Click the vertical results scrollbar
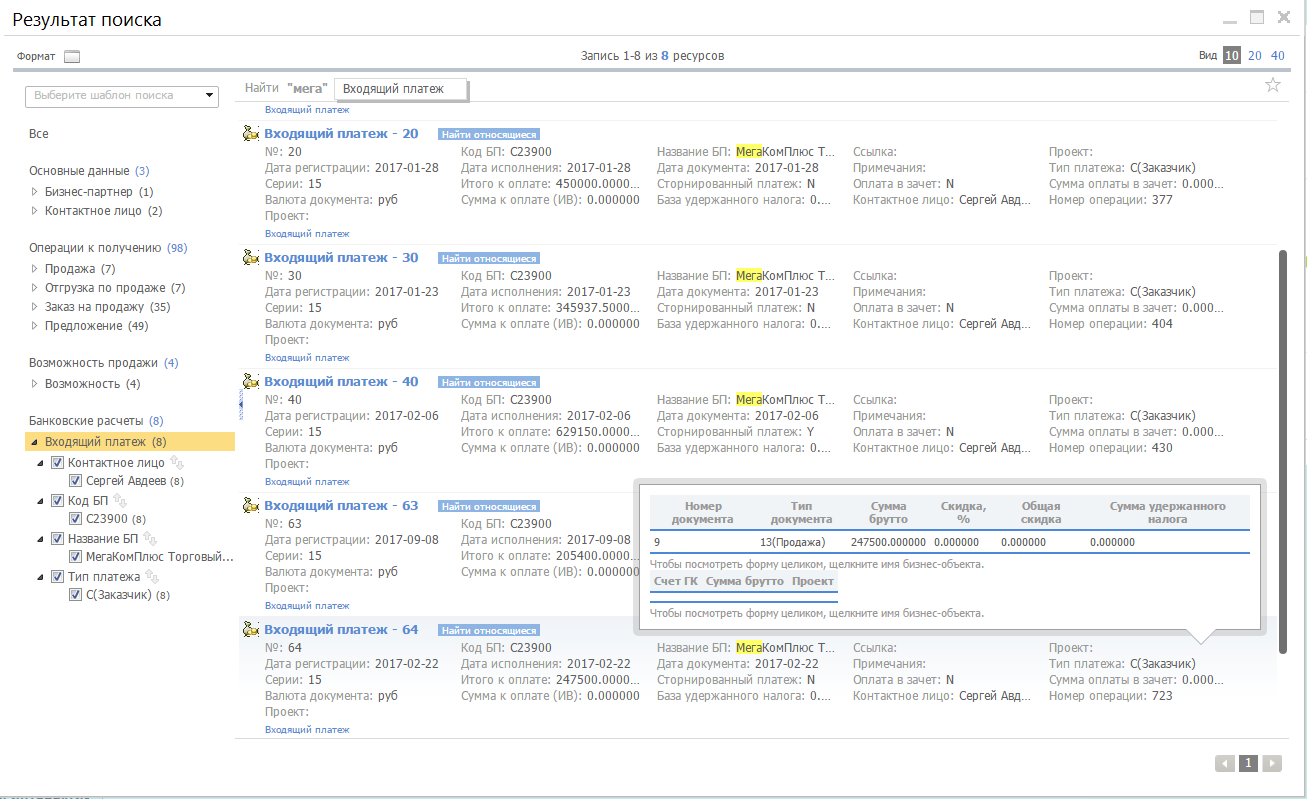This screenshot has width=1307, height=799. coord(1284,452)
